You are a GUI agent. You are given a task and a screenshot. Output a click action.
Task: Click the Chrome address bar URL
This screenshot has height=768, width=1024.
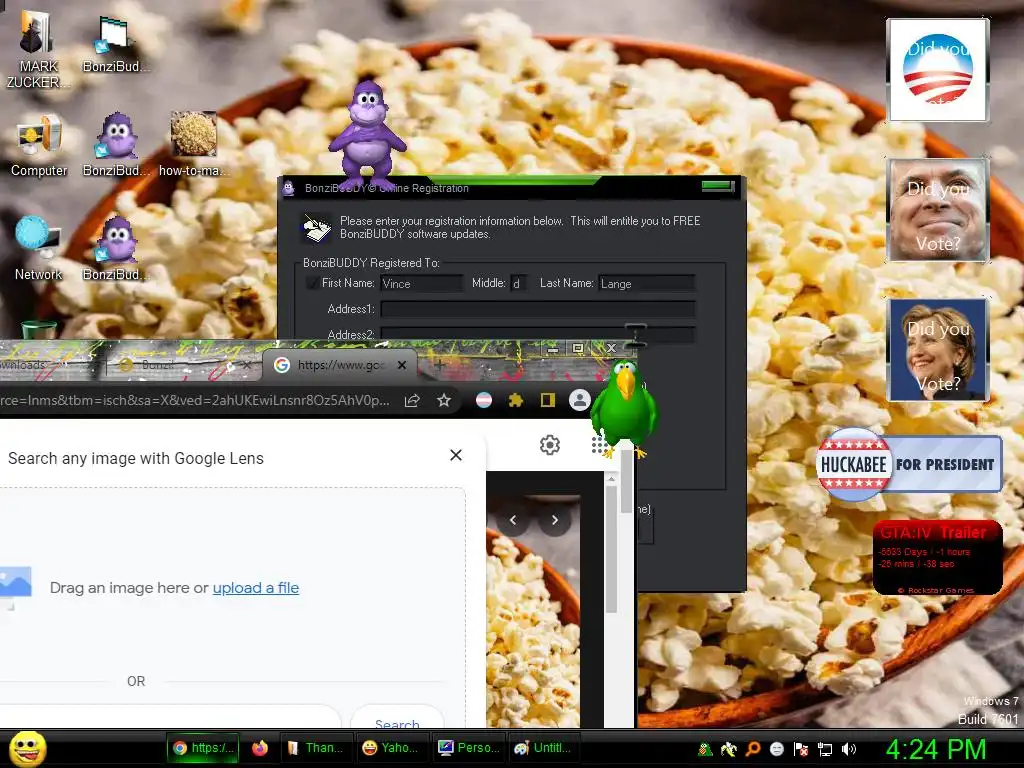[195, 400]
